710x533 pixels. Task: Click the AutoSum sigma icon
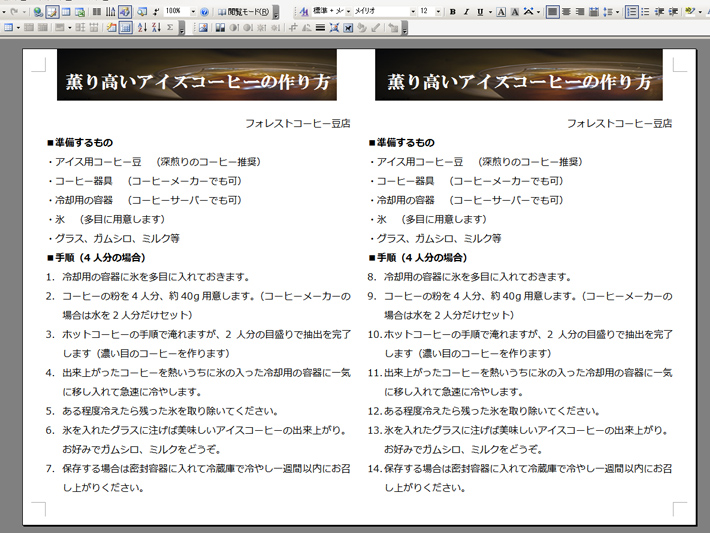point(169,27)
